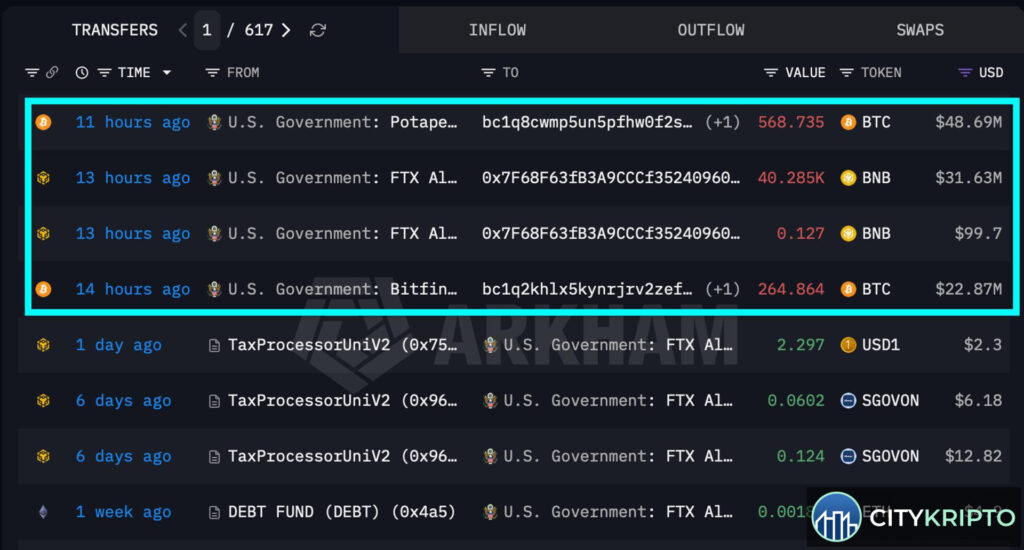
Task: Select the USD1 token
Action: 880,345
